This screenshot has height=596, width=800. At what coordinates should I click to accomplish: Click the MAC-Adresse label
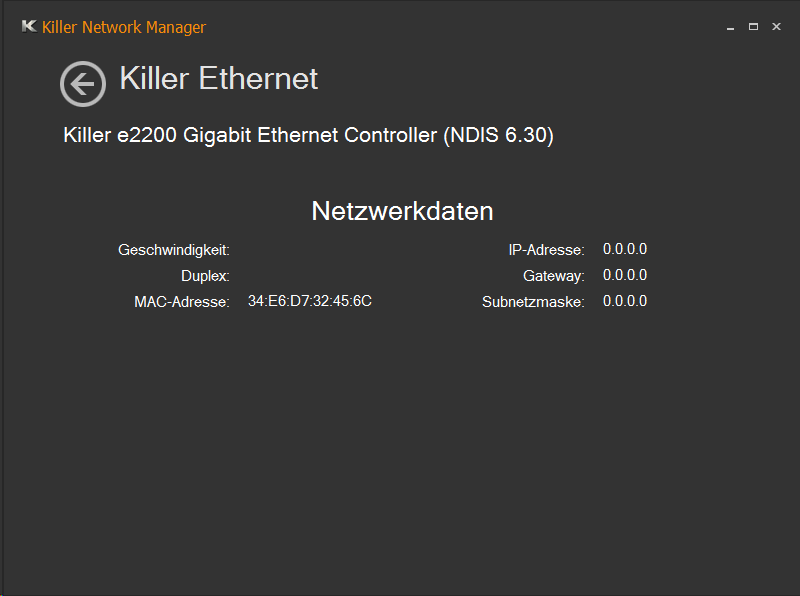tap(182, 302)
